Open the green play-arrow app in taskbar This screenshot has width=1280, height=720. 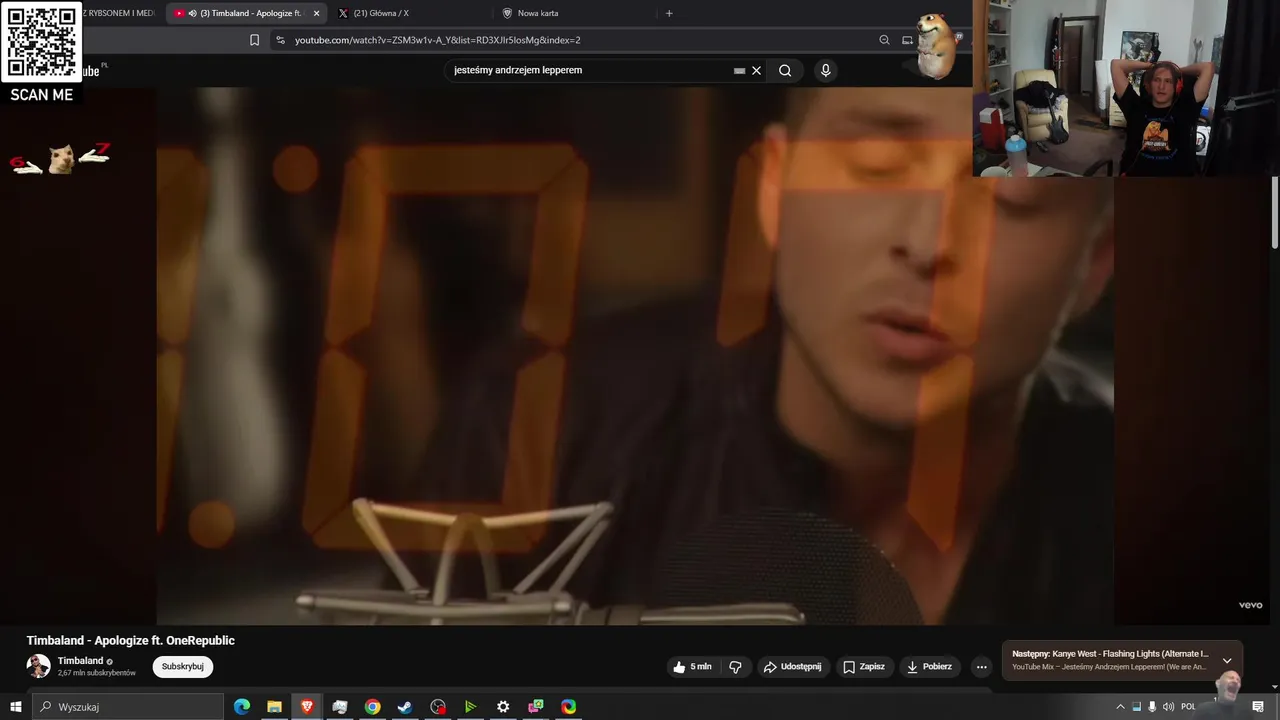[470, 707]
